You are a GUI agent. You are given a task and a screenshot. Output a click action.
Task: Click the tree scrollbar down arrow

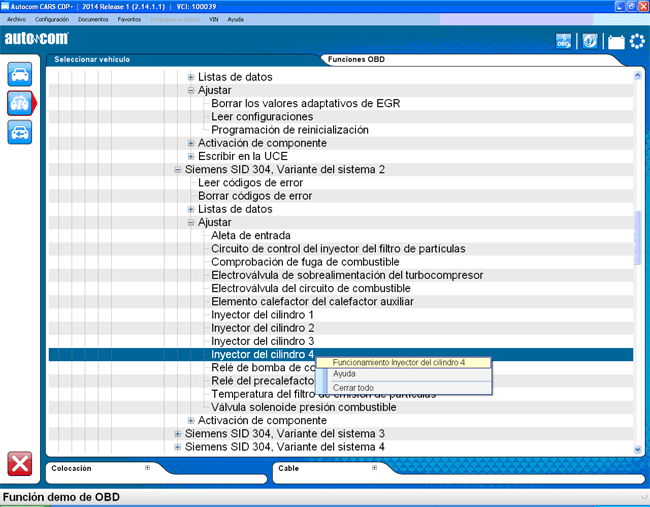[x=638, y=449]
